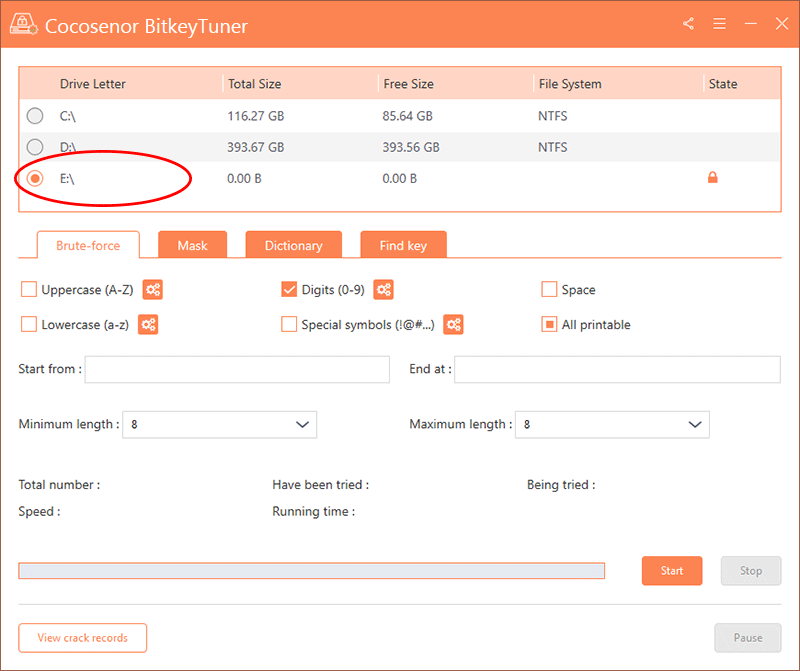The width and height of the screenshot is (800, 671).
Task: Focus the Start from input field
Action: tap(237, 369)
